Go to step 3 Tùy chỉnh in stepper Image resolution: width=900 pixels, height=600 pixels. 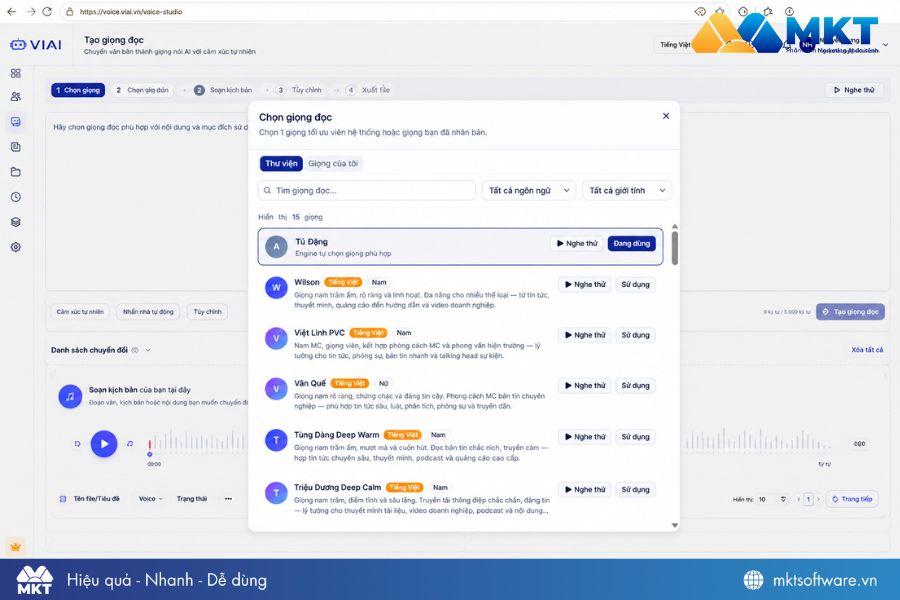click(298, 90)
